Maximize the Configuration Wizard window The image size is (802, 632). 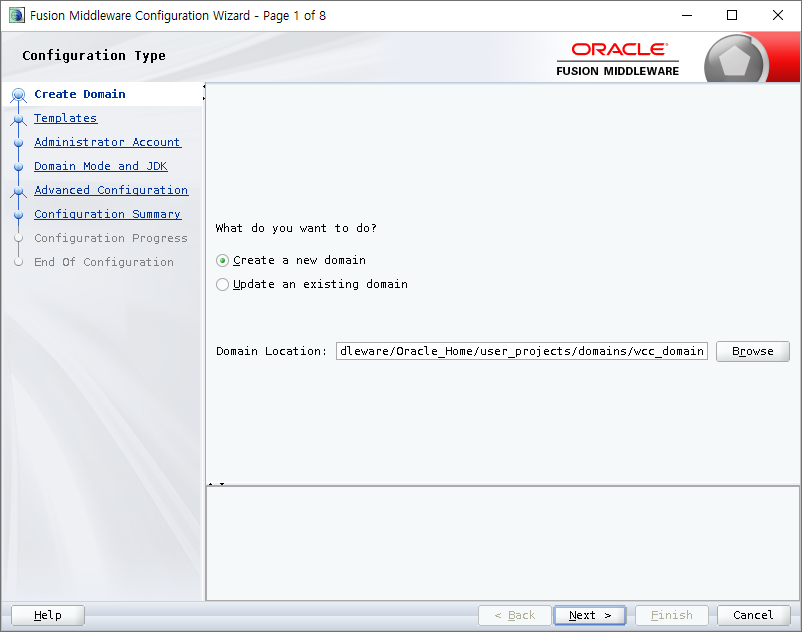click(x=732, y=15)
